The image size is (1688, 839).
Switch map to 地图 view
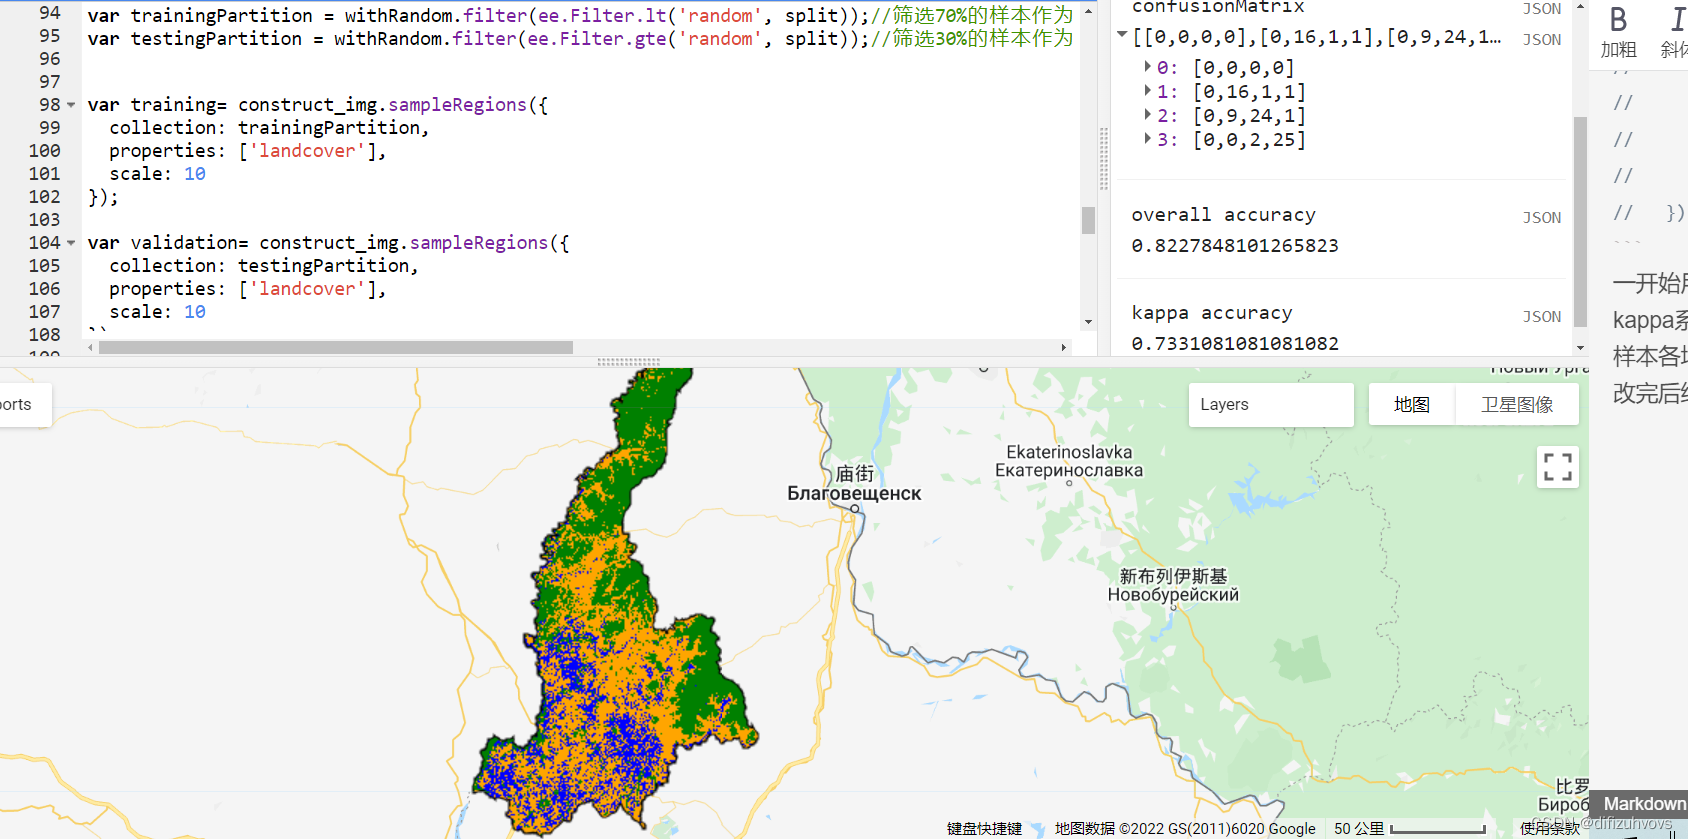(x=1411, y=405)
